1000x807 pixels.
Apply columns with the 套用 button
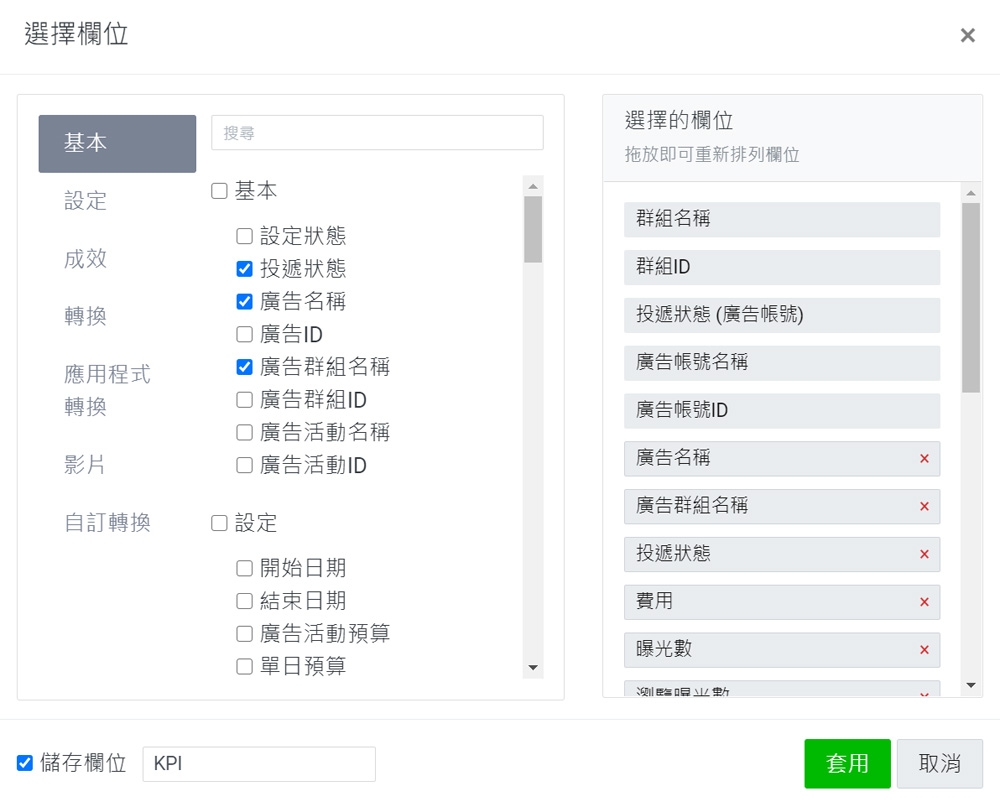pos(846,764)
